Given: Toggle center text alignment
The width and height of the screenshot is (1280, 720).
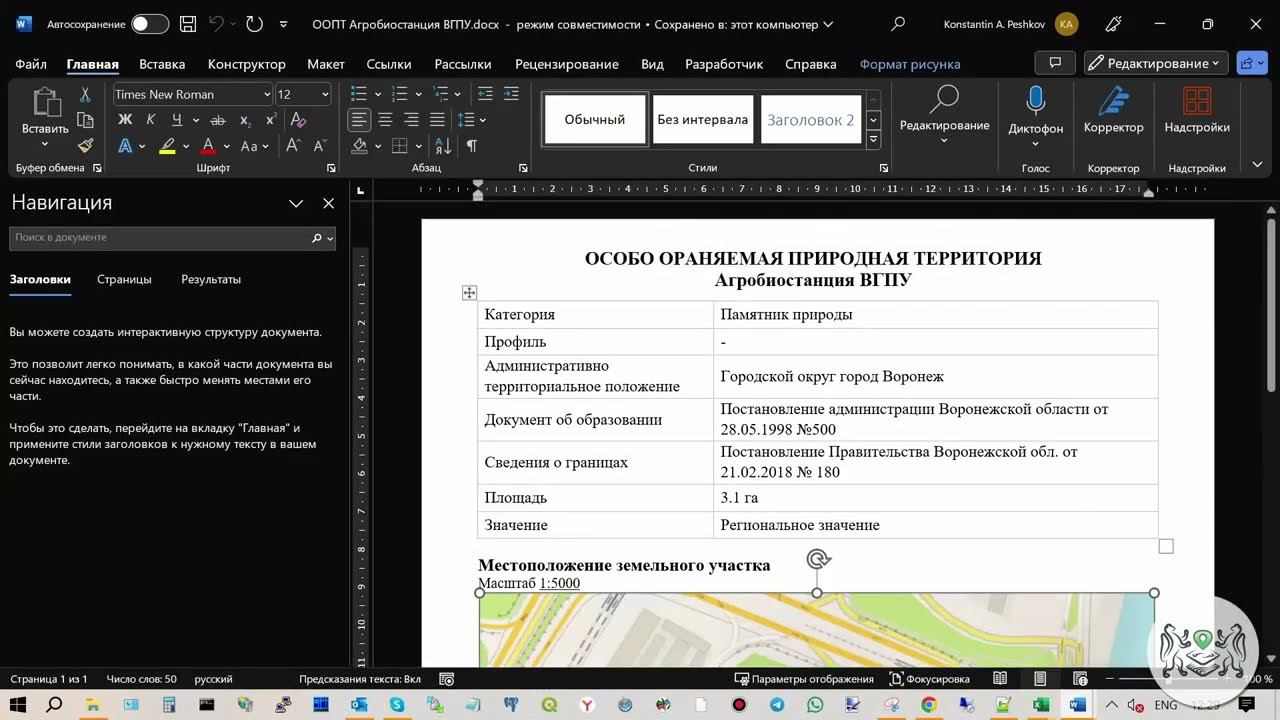Looking at the screenshot, I should point(385,120).
